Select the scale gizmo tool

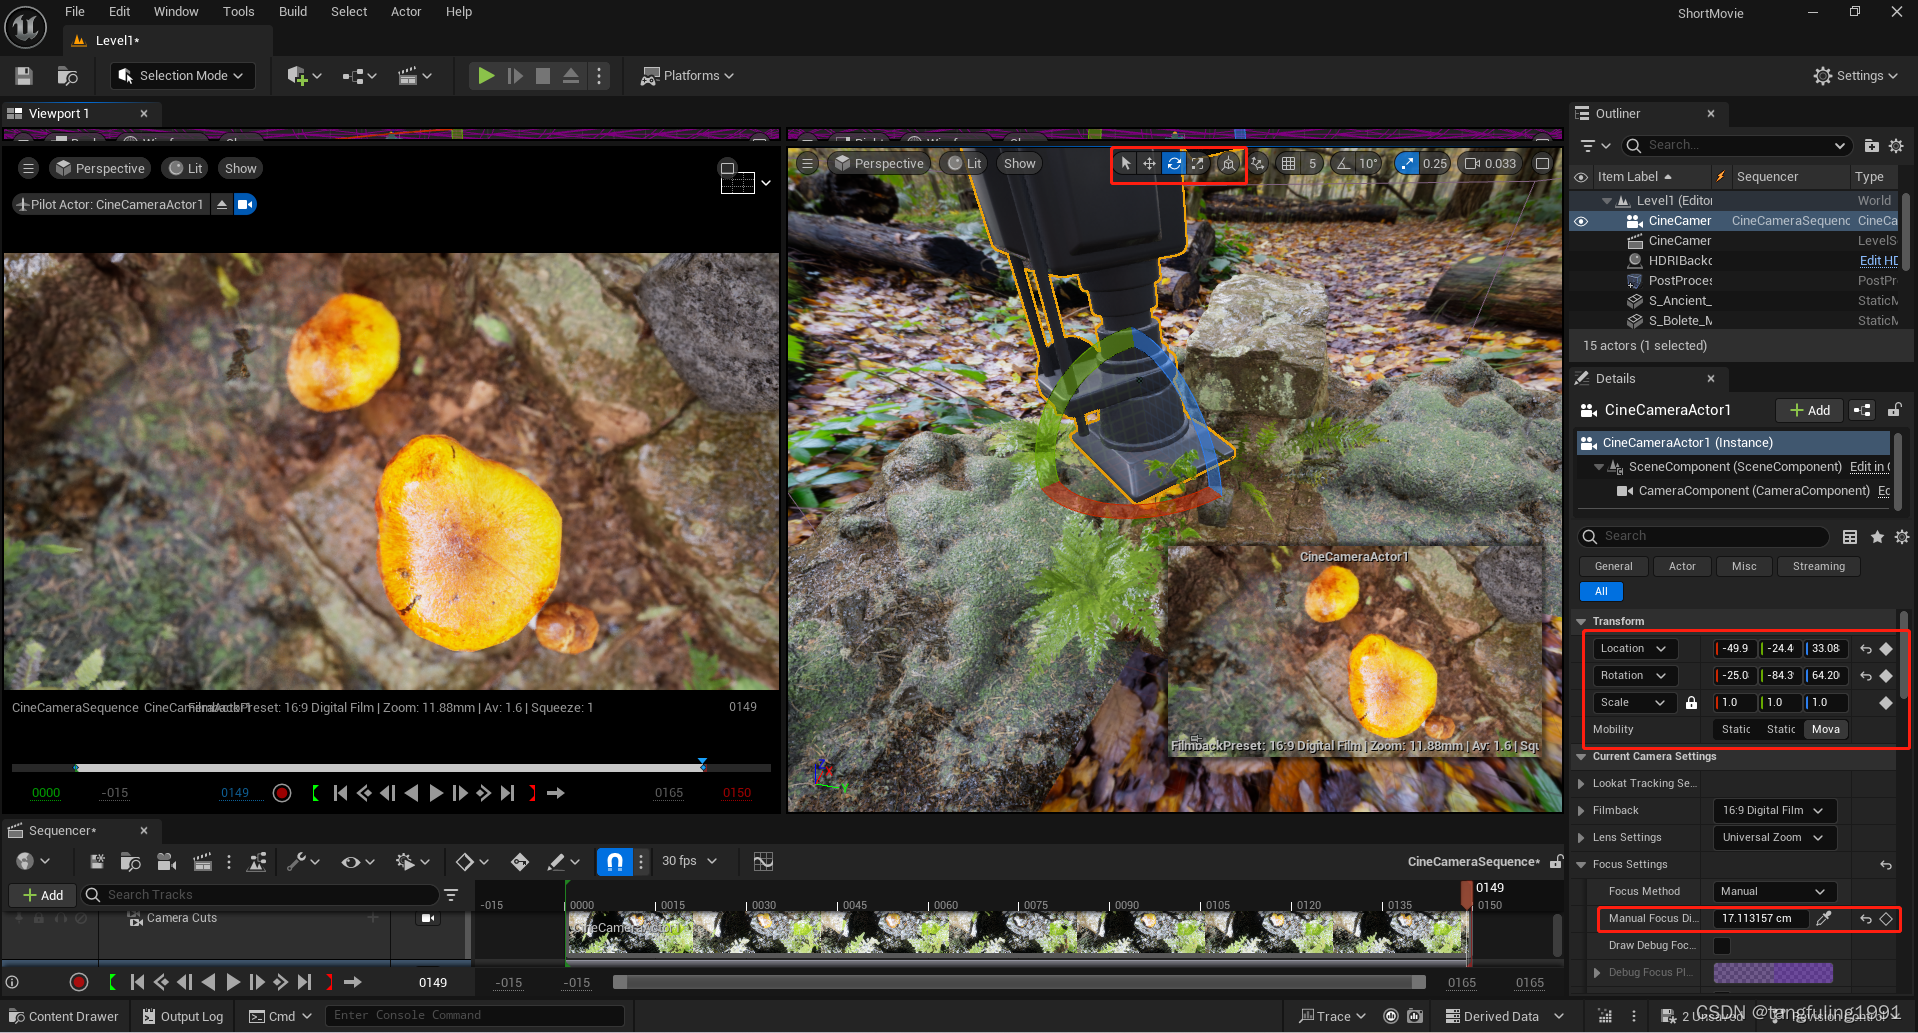tap(1197, 163)
